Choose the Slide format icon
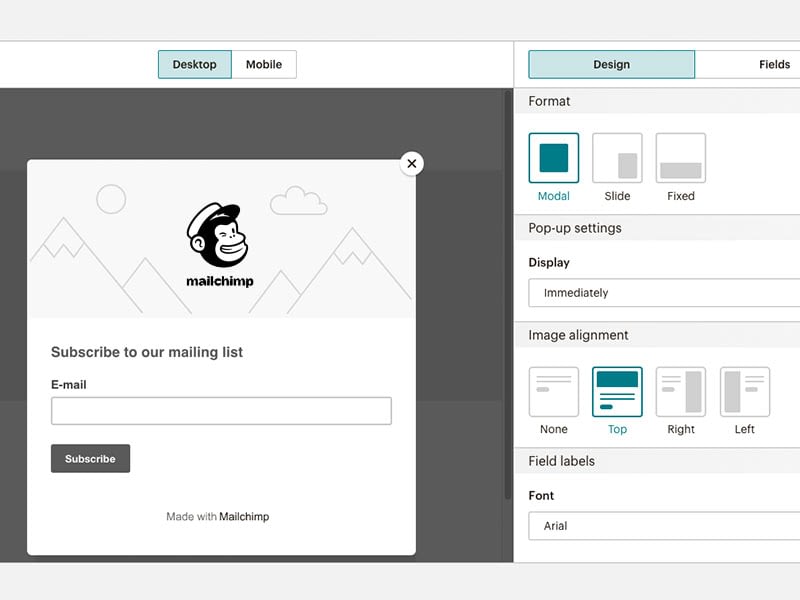 coord(617,158)
